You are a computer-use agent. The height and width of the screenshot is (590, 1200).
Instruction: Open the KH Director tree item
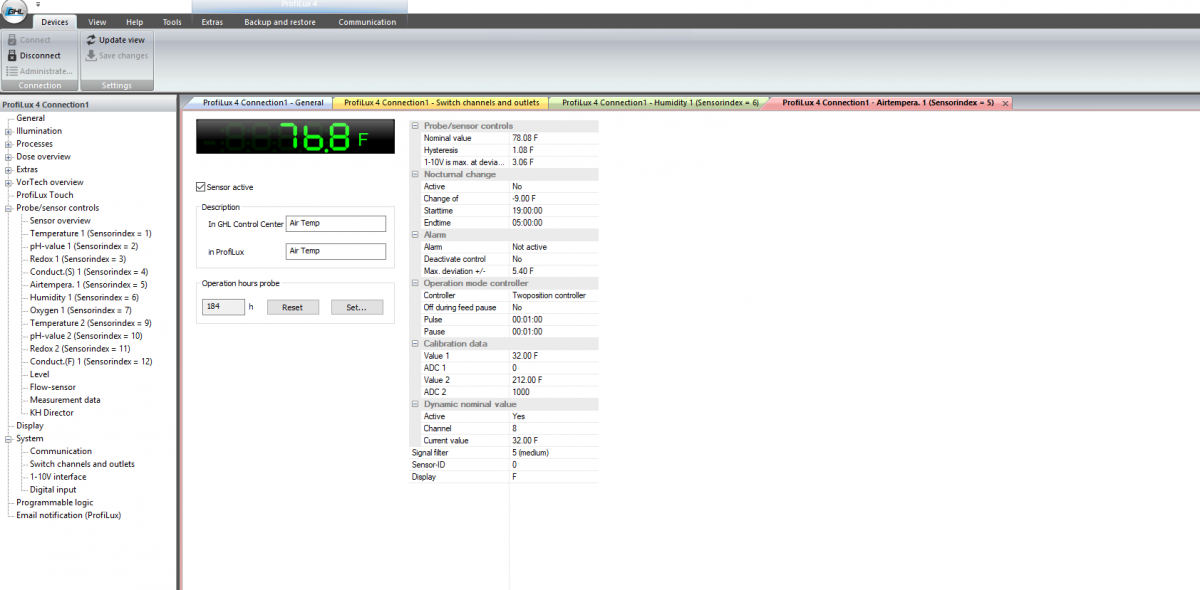tap(52, 412)
